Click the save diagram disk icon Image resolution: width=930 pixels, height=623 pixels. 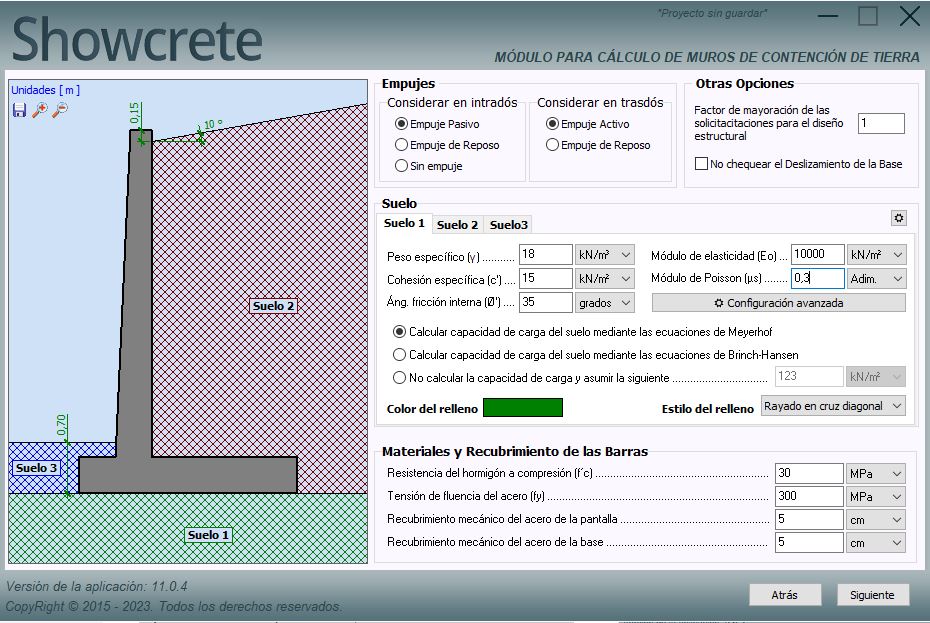19,110
